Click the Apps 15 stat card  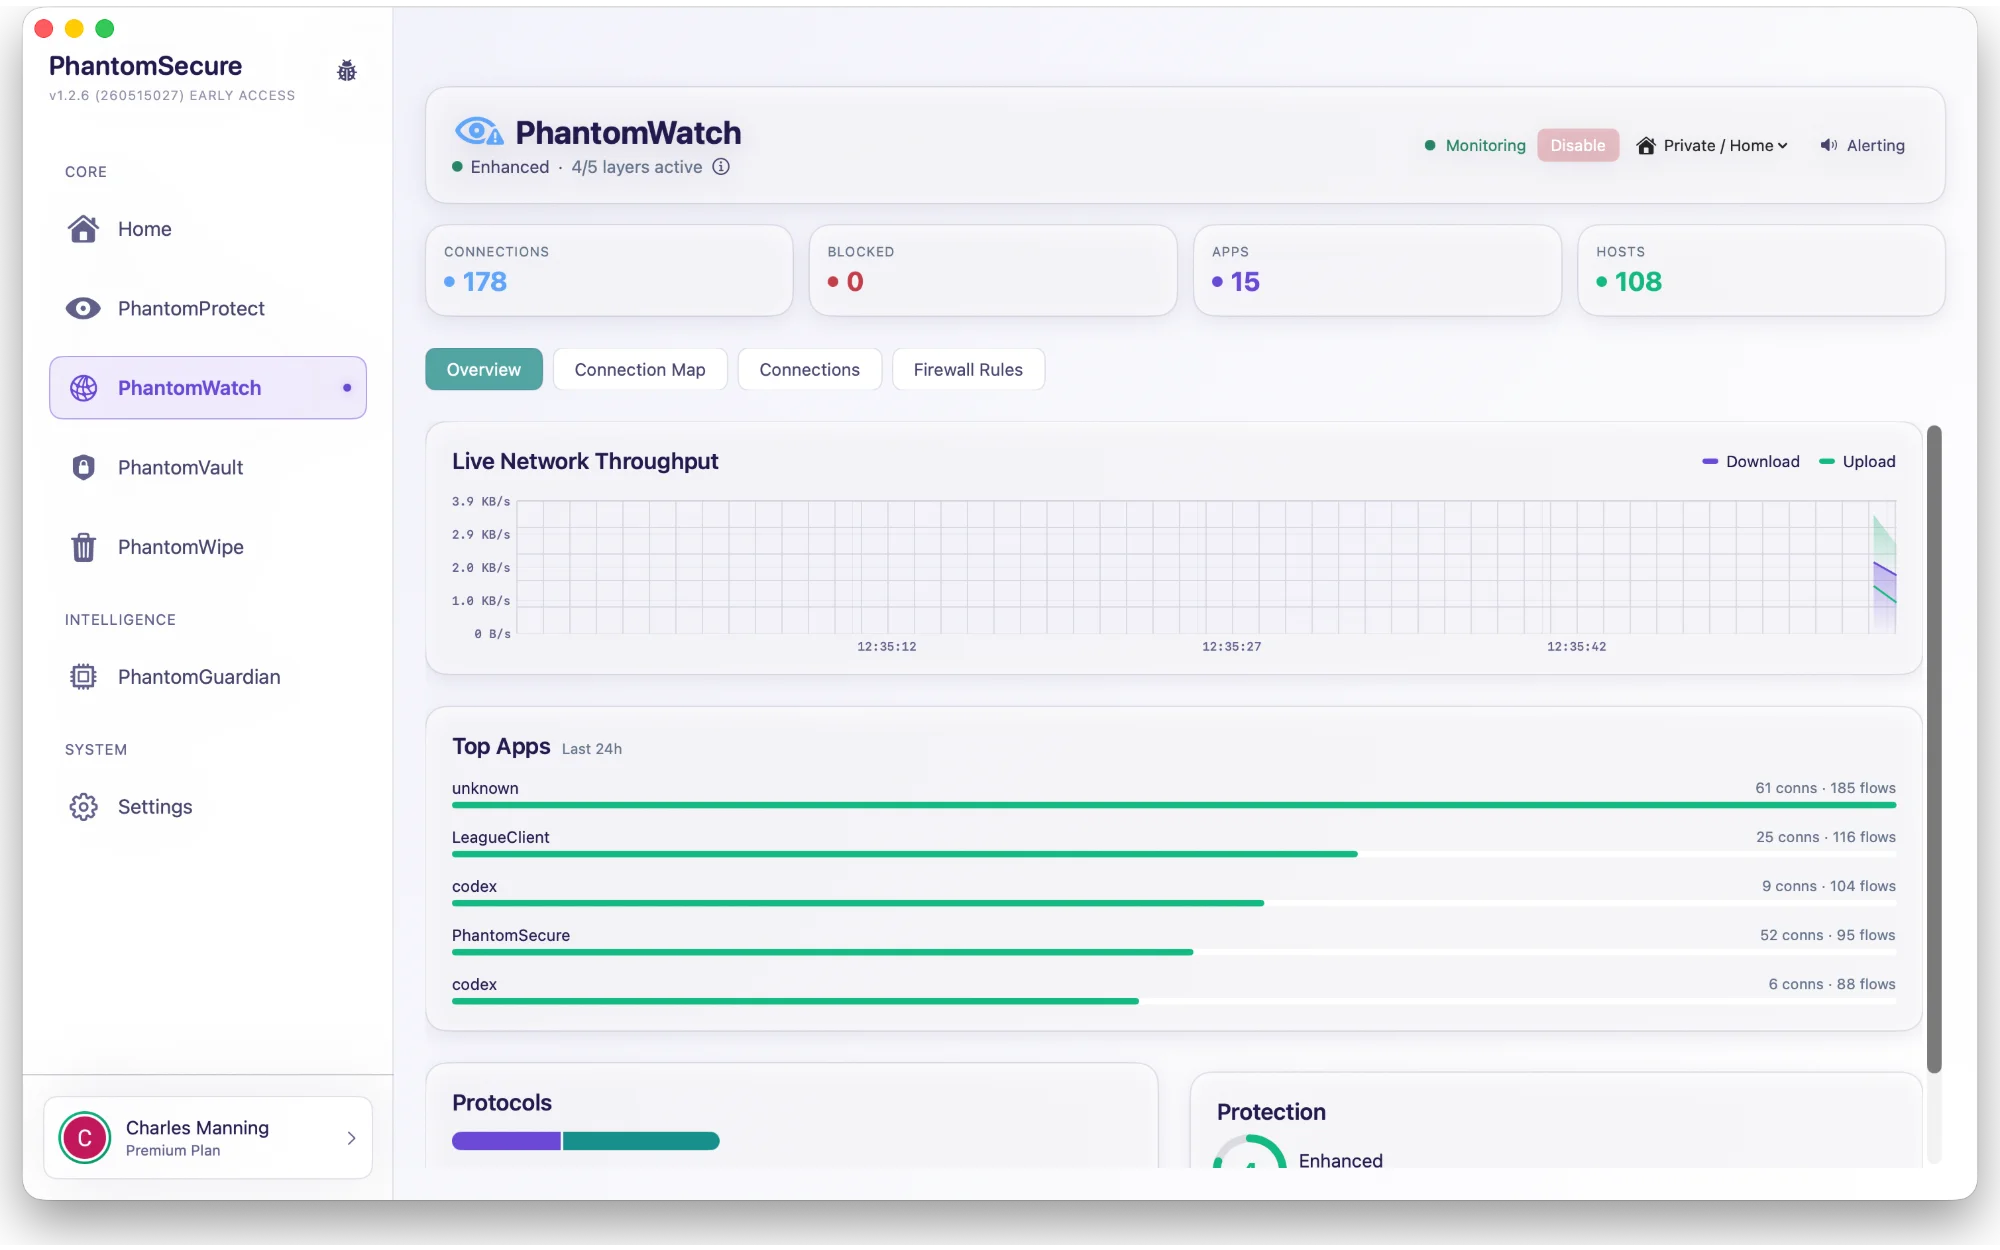(1377, 270)
